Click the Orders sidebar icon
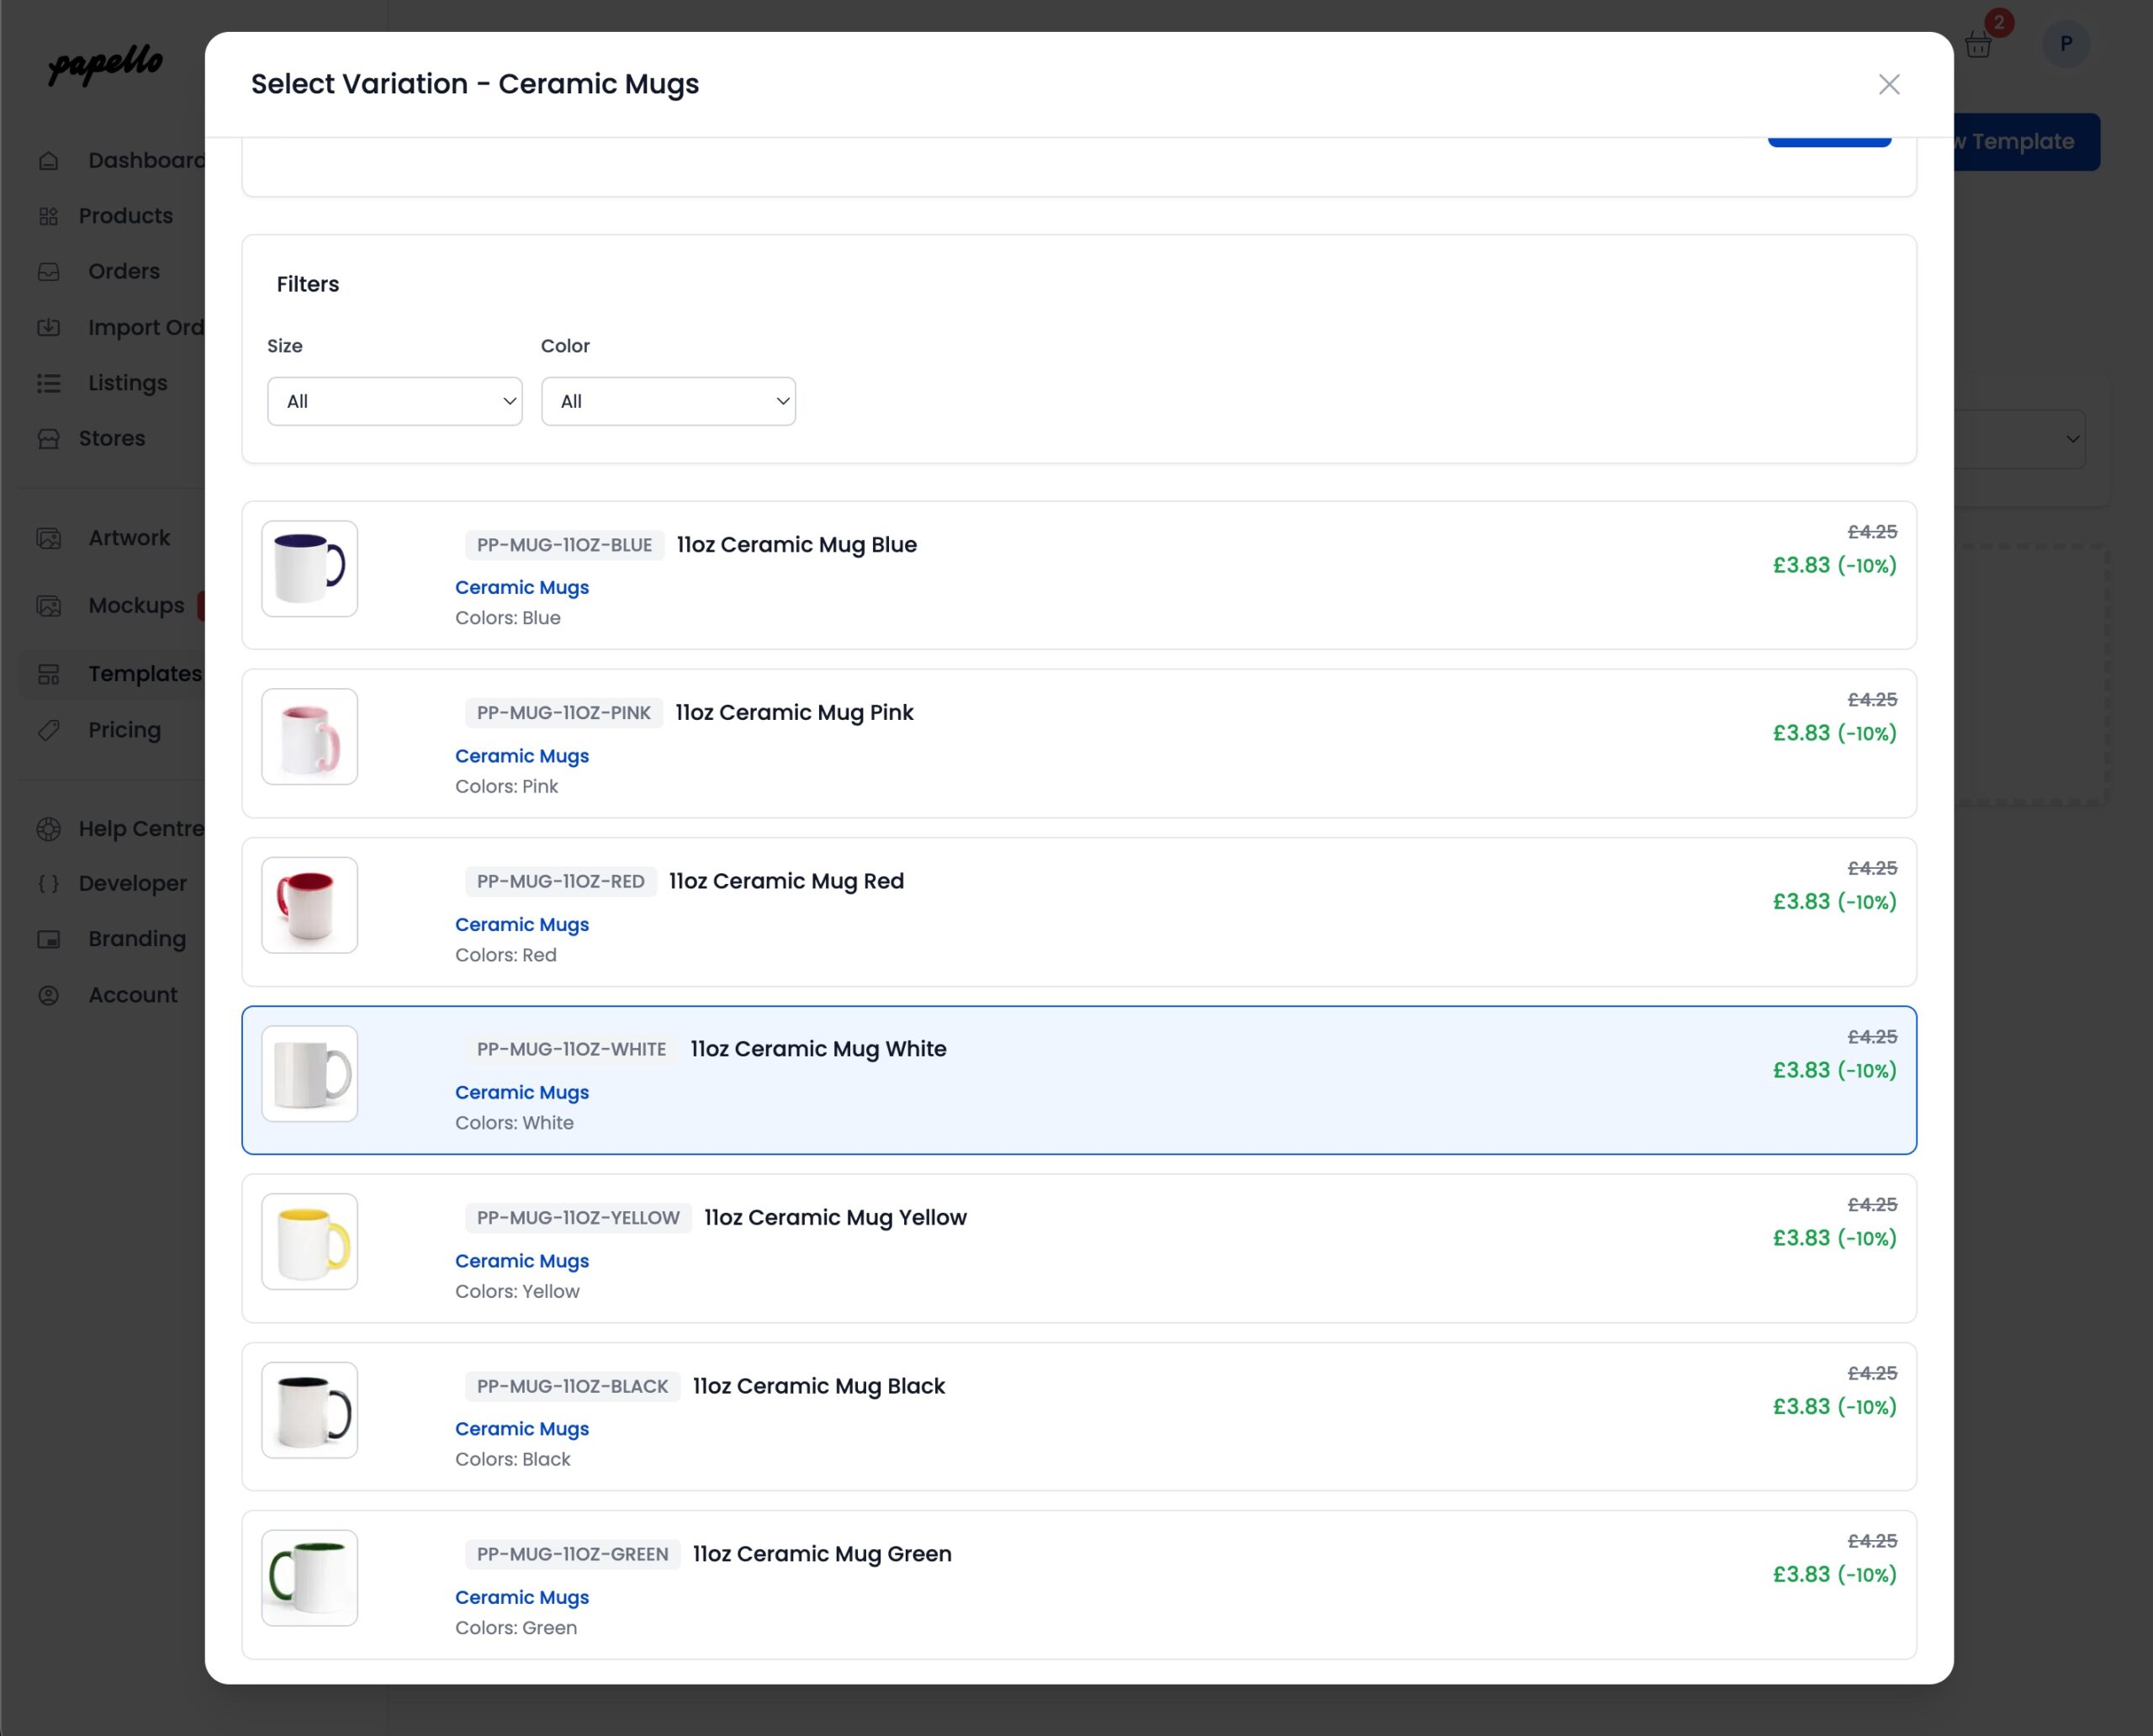This screenshot has width=2153, height=1736. pyautogui.click(x=49, y=272)
